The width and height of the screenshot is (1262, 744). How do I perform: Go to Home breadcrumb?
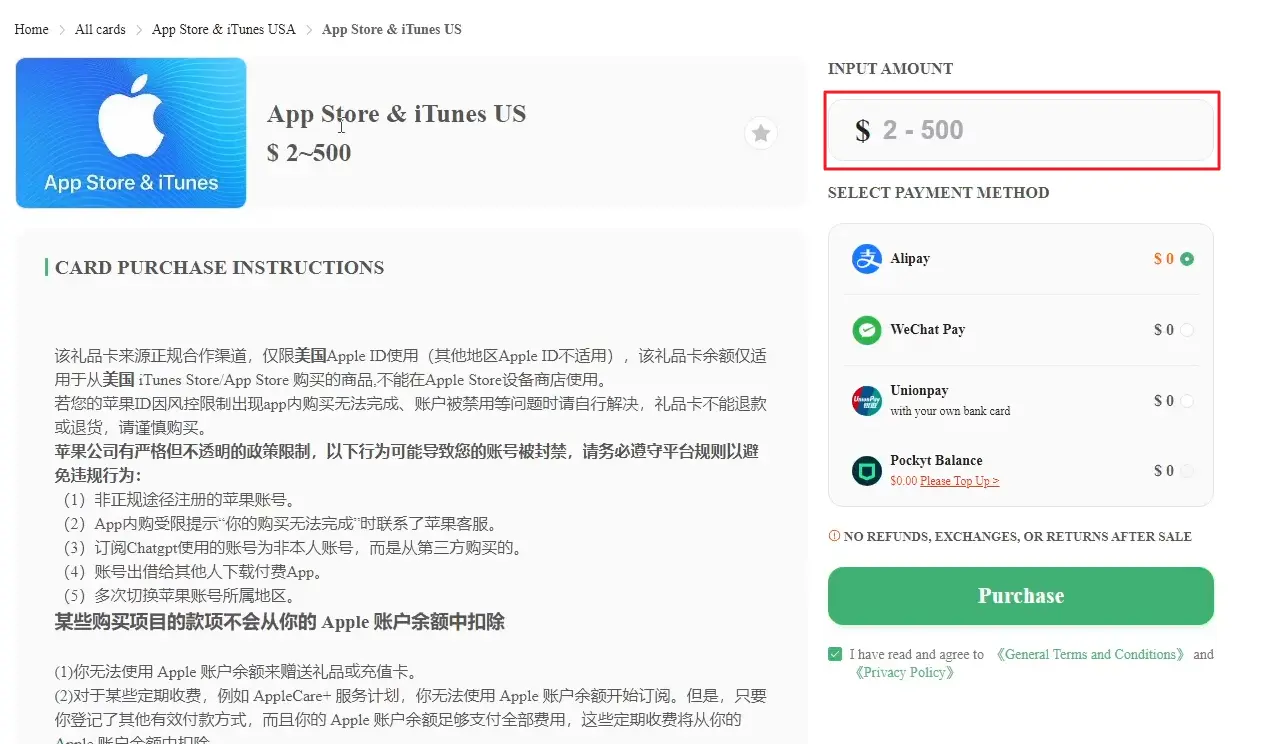[x=31, y=29]
